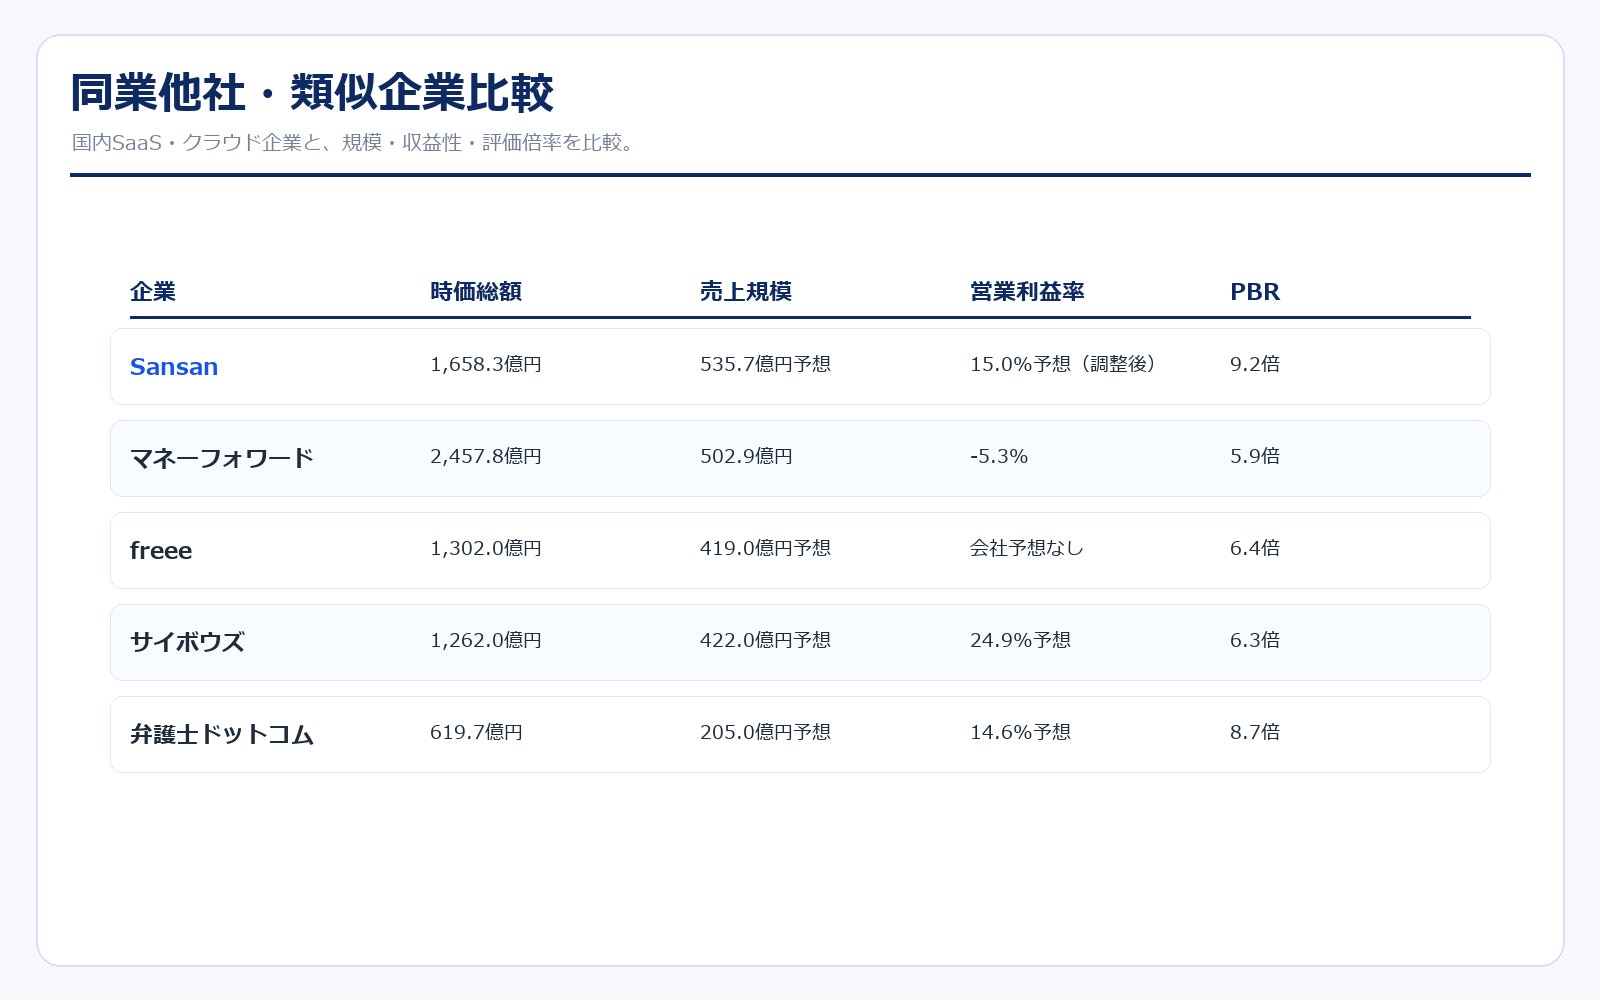Select operating margin 24.9%予想
1600x1000 pixels.
1020,640
